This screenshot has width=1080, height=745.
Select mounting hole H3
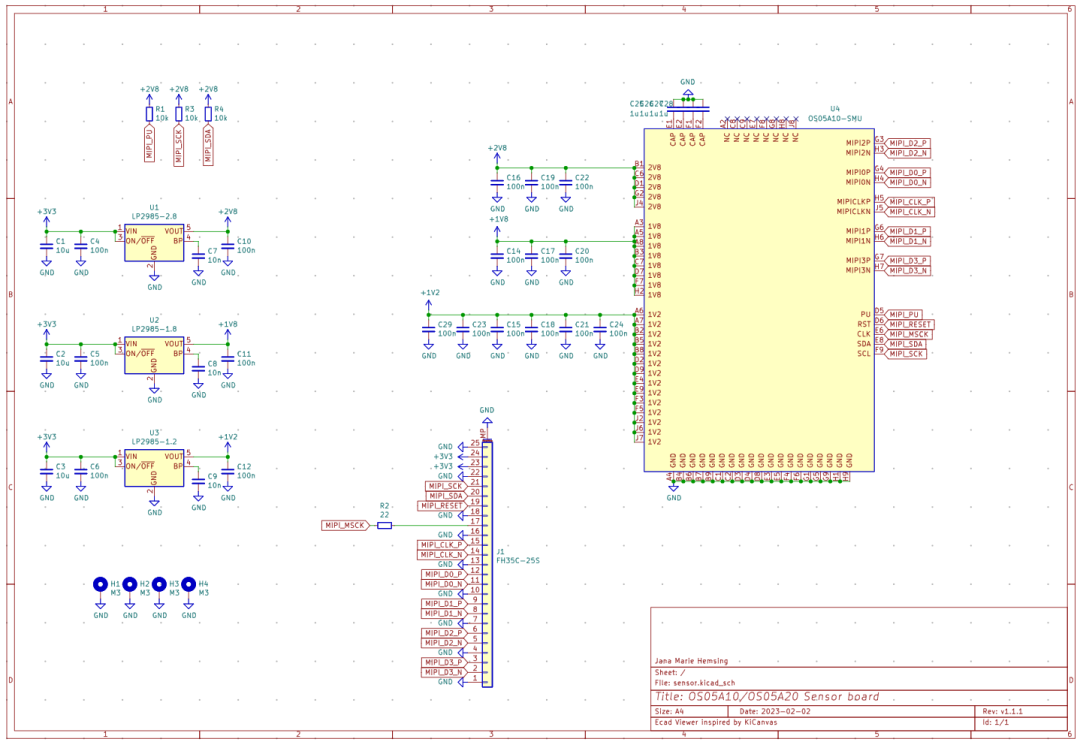(159, 584)
